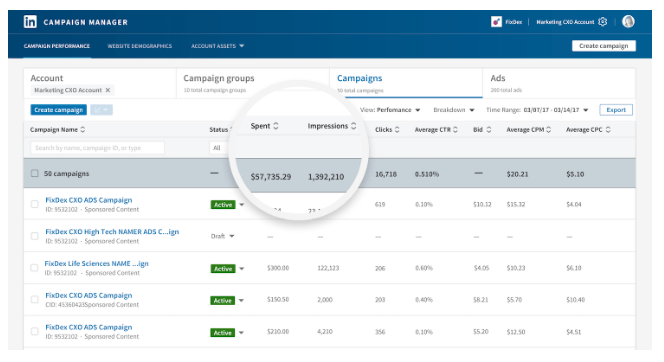Click the campaign search field
The width and height of the screenshot is (664, 362).
[97, 148]
